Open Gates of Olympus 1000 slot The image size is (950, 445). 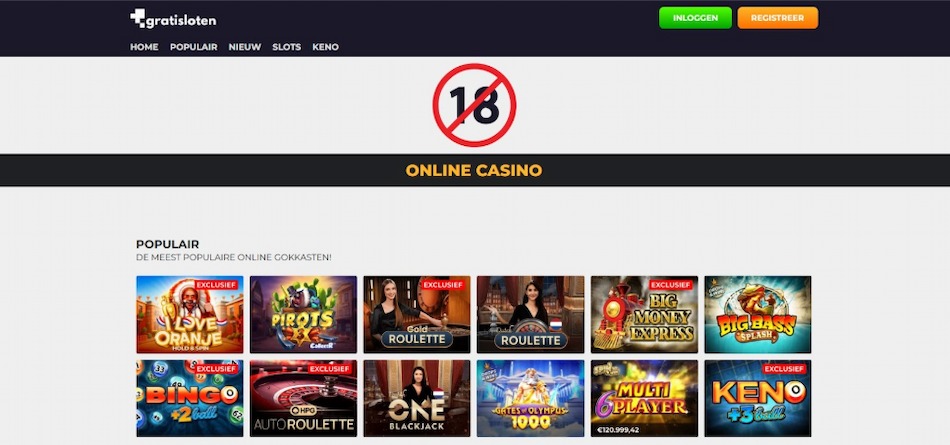tap(531, 398)
